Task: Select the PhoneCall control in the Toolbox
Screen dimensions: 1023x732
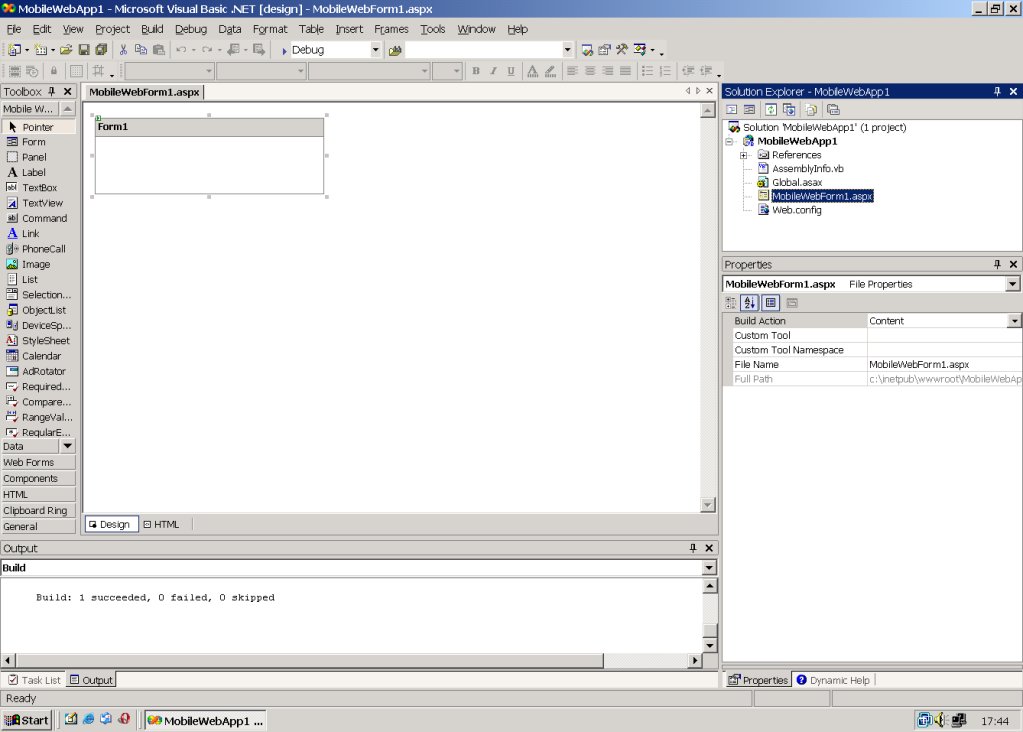Action: pyautogui.click(x=38, y=249)
